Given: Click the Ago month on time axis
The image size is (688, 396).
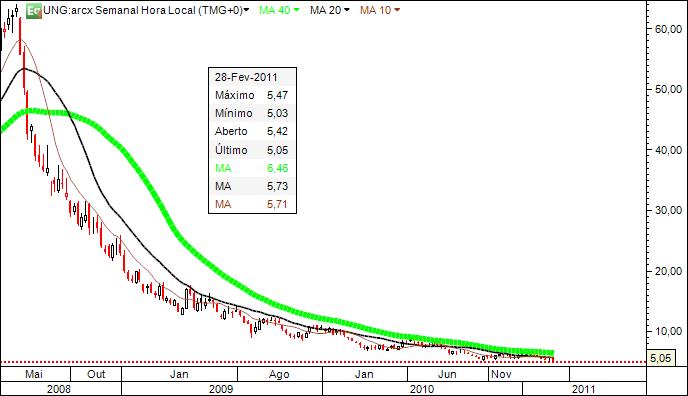Looking at the screenshot, I should click(279, 375).
